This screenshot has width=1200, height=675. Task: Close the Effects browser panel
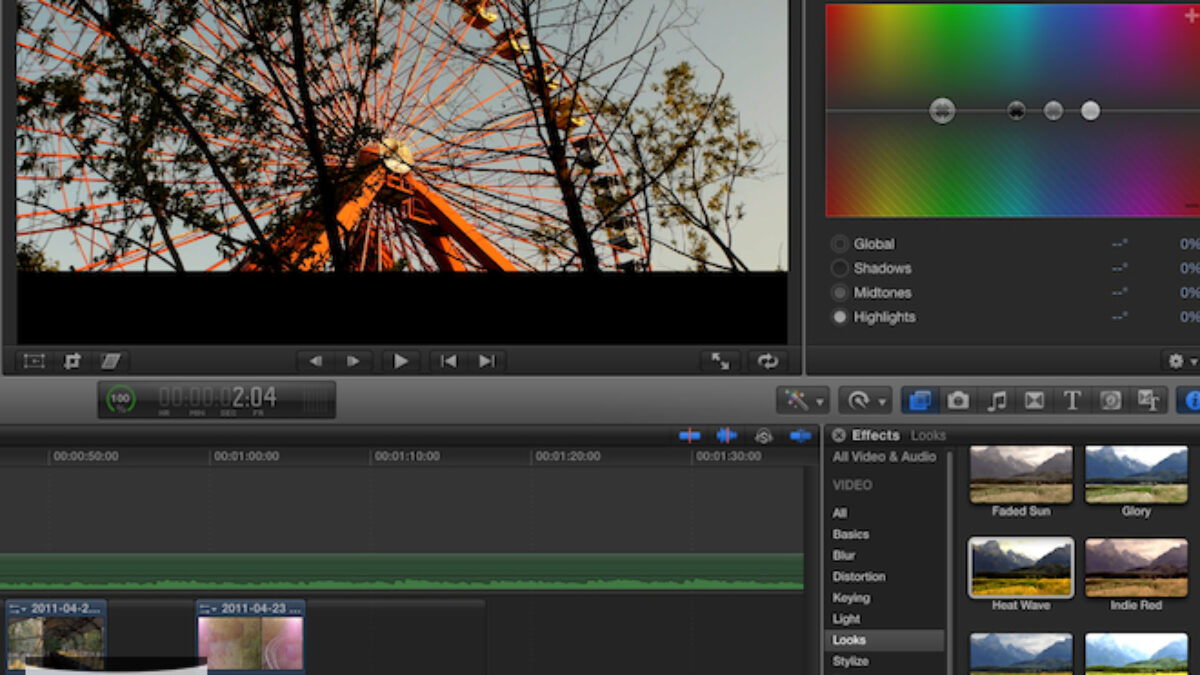click(839, 435)
